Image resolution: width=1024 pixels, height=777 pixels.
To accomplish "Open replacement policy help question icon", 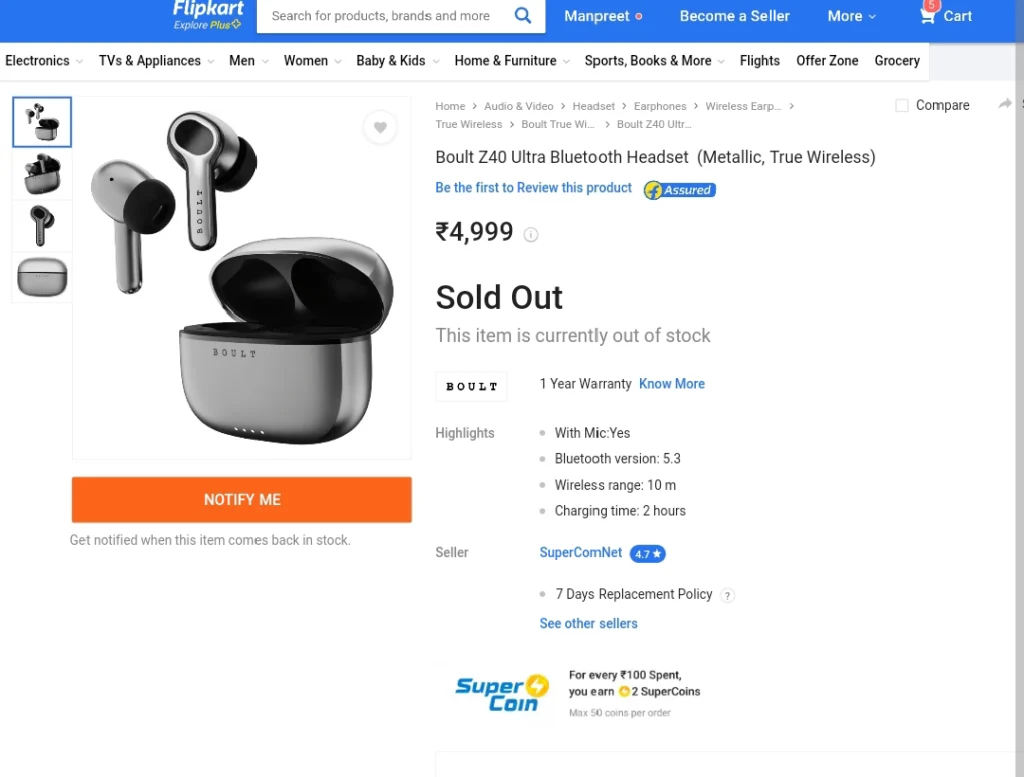I will click(727, 595).
